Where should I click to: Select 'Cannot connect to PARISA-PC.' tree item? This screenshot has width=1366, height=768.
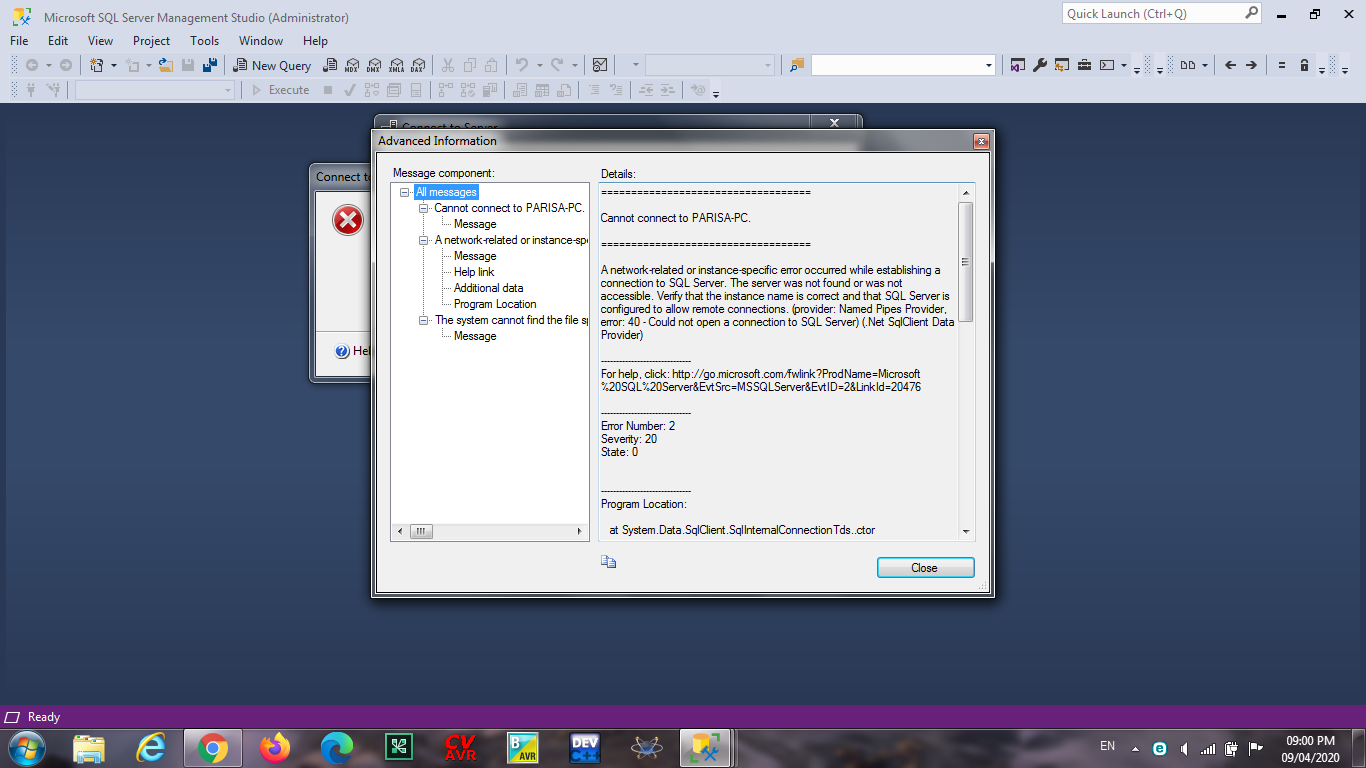pyautogui.click(x=509, y=208)
